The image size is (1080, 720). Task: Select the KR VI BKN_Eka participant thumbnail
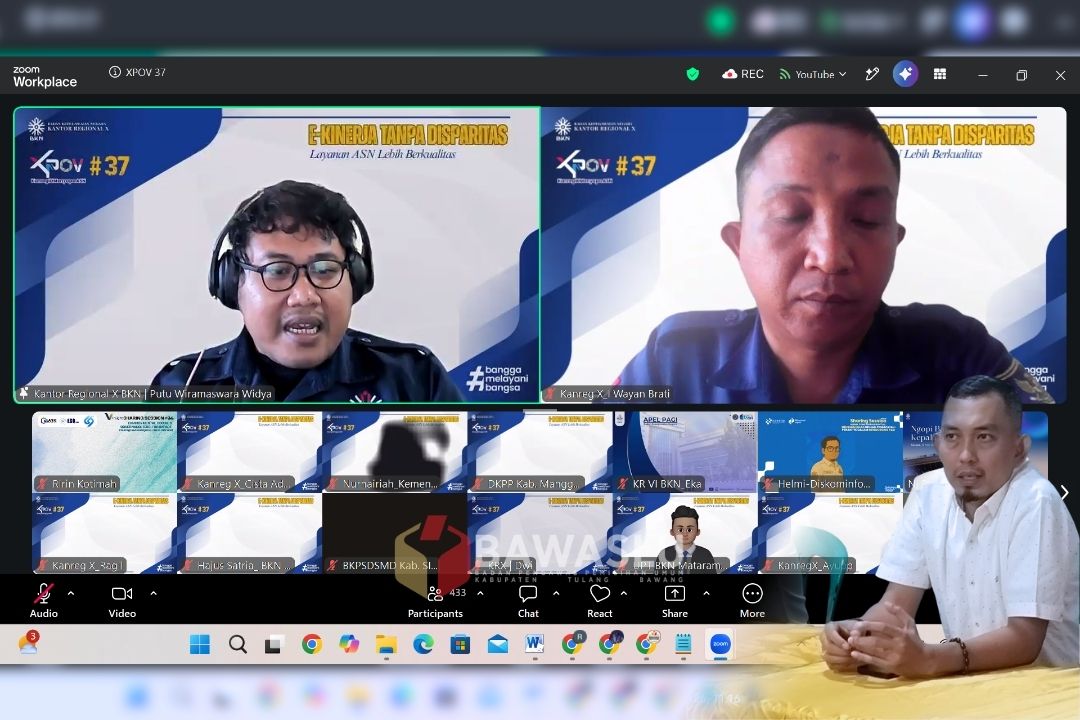pos(685,452)
